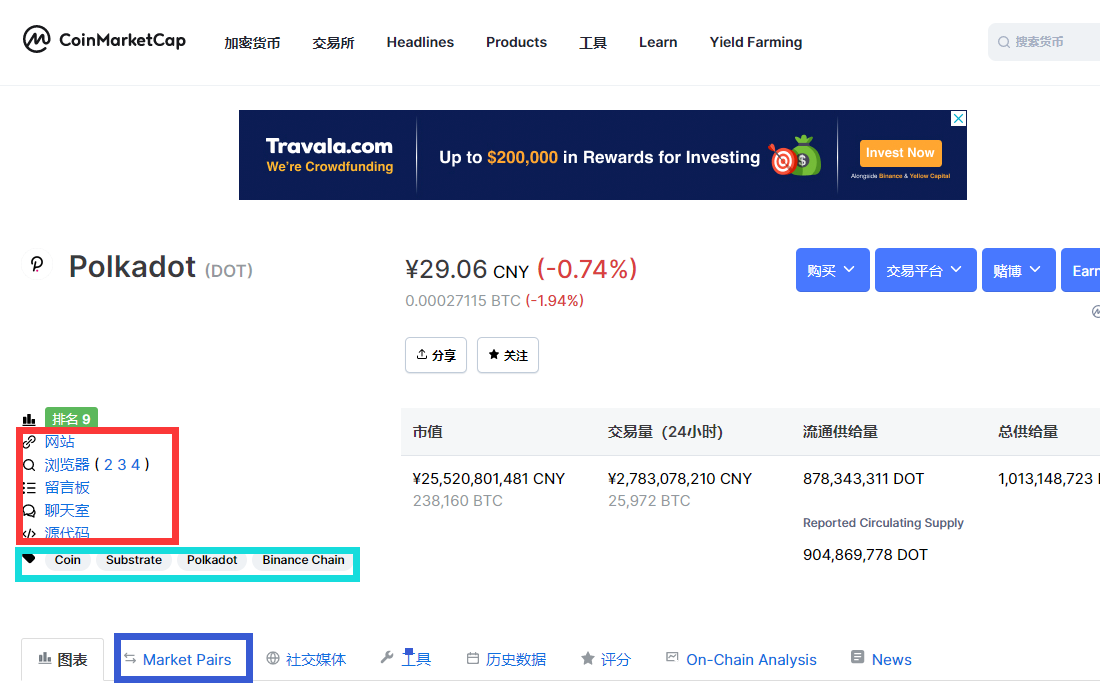Switch to the 历史数据 tab
The width and height of the screenshot is (1100, 698).
pyautogui.click(x=507, y=659)
